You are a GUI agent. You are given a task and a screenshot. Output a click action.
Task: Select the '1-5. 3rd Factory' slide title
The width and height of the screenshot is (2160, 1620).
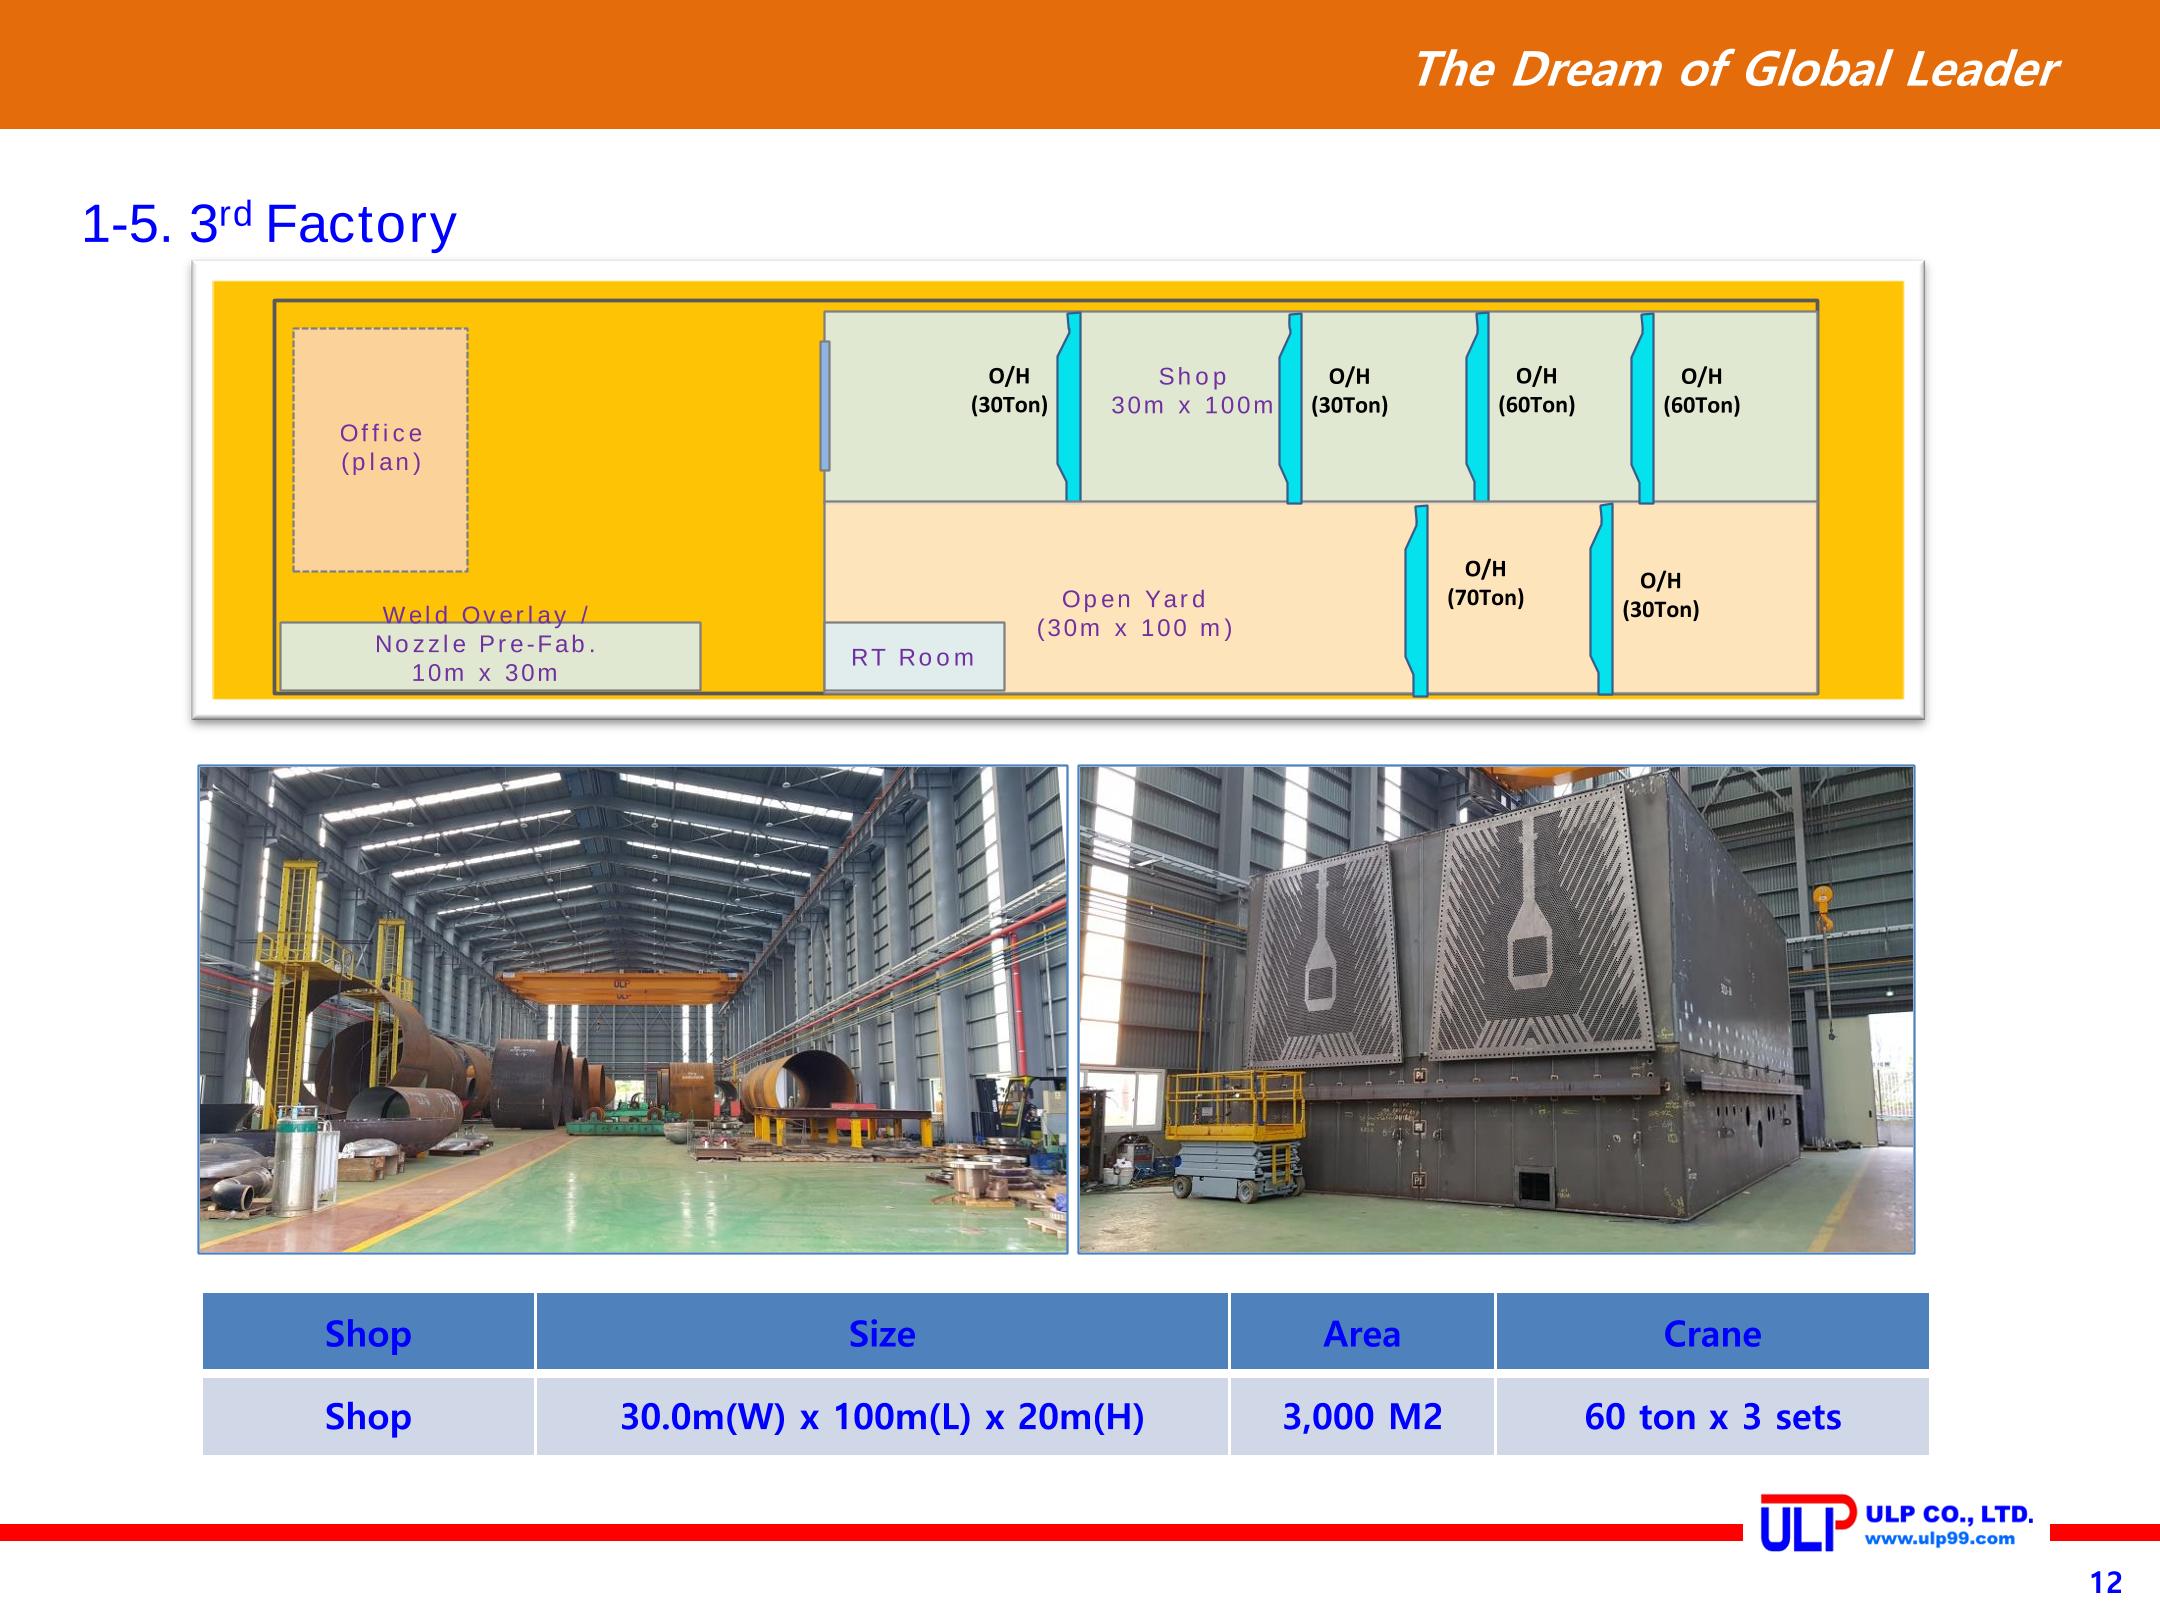point(269,223)
